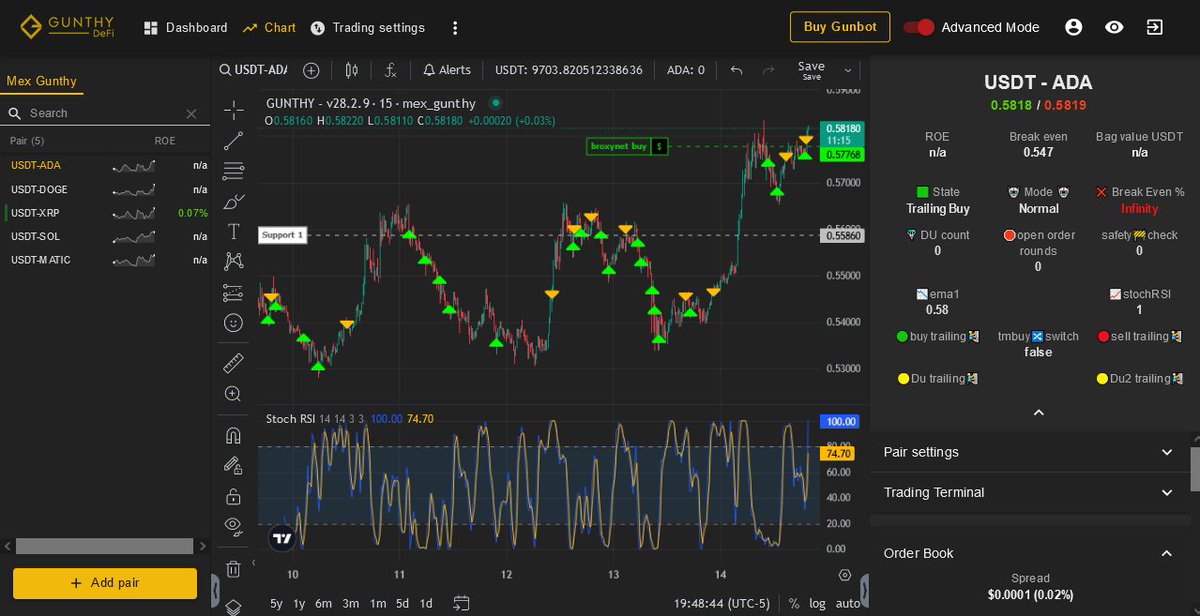Open the three-dot overflow menu
Screen dimensions: 1200x616
(x=455, y=28)
